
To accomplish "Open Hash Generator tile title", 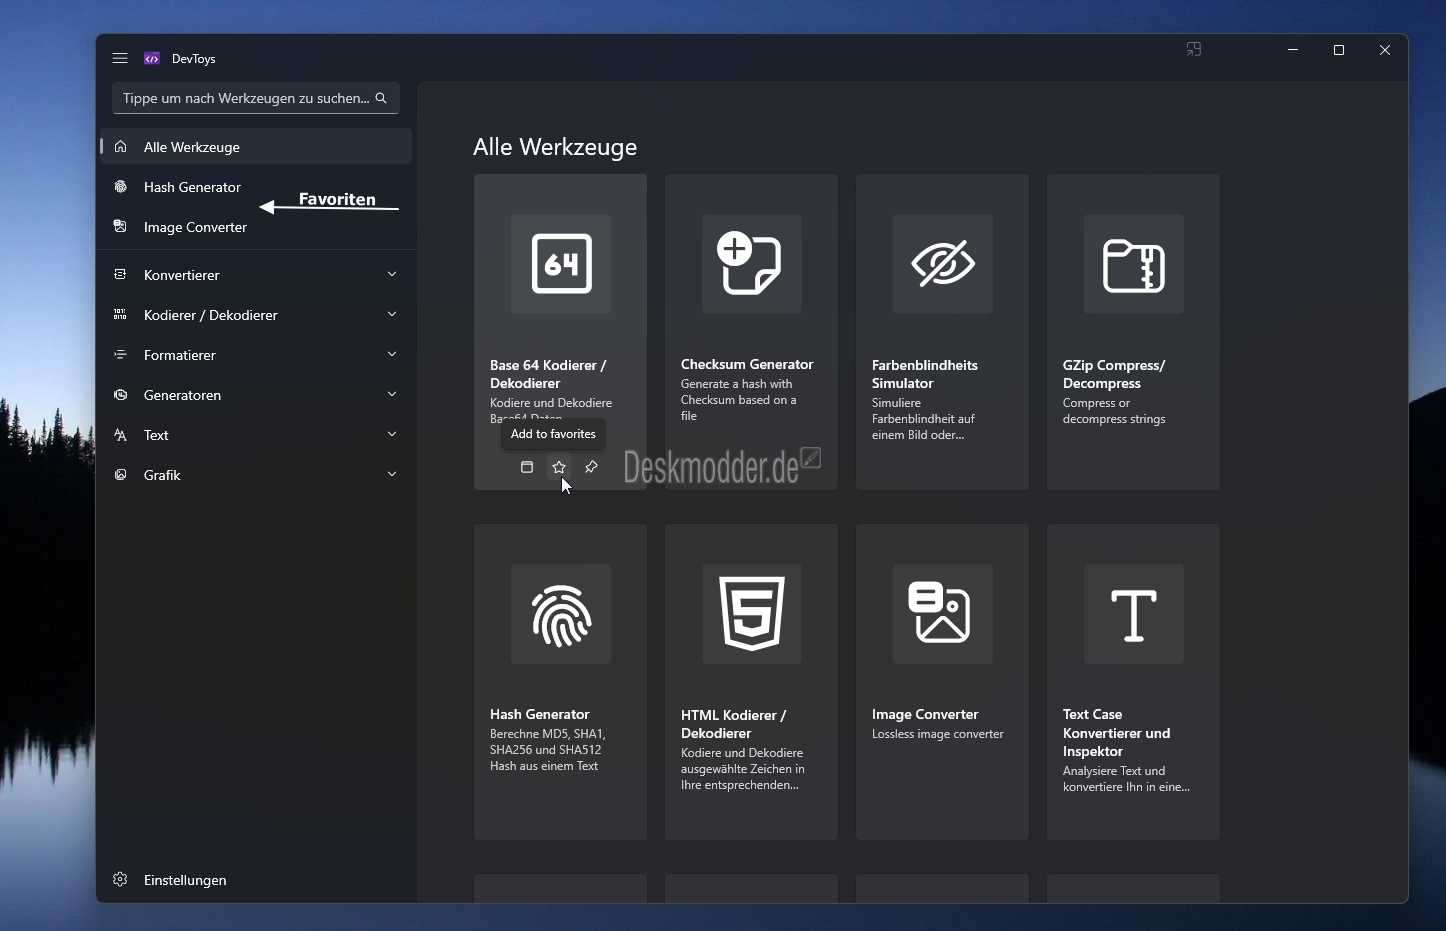I will (540, 714).
